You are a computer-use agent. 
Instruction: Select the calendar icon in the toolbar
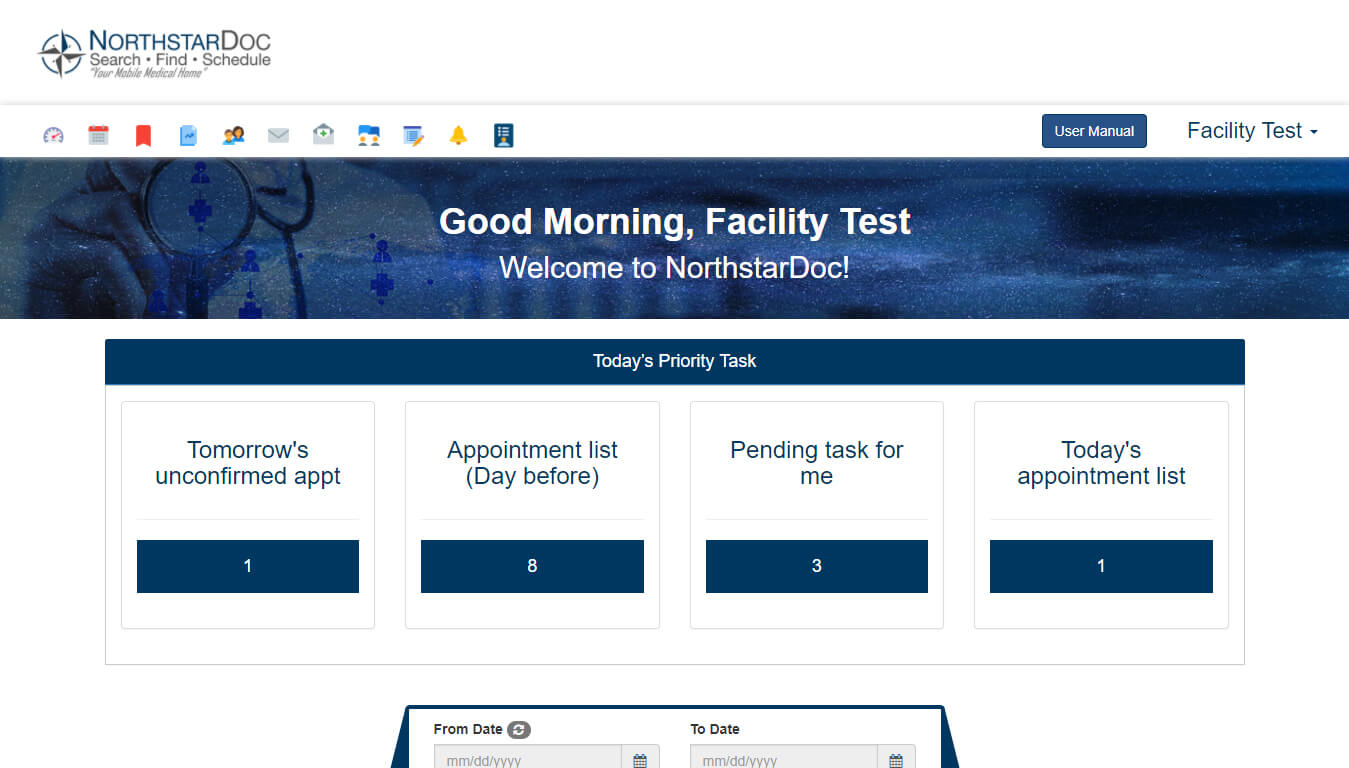pyautogui.click(x=97, y=133)
